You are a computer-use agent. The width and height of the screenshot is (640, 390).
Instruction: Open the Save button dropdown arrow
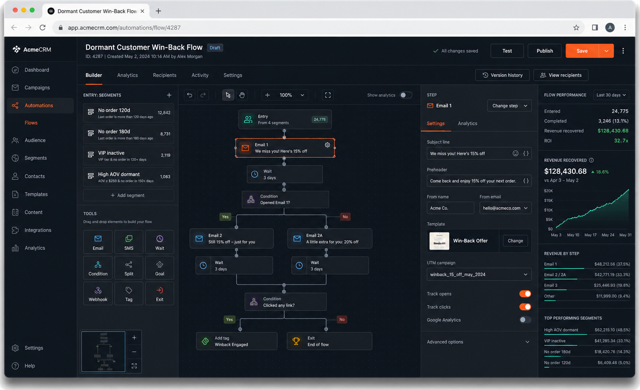click(x=607, y=51)
